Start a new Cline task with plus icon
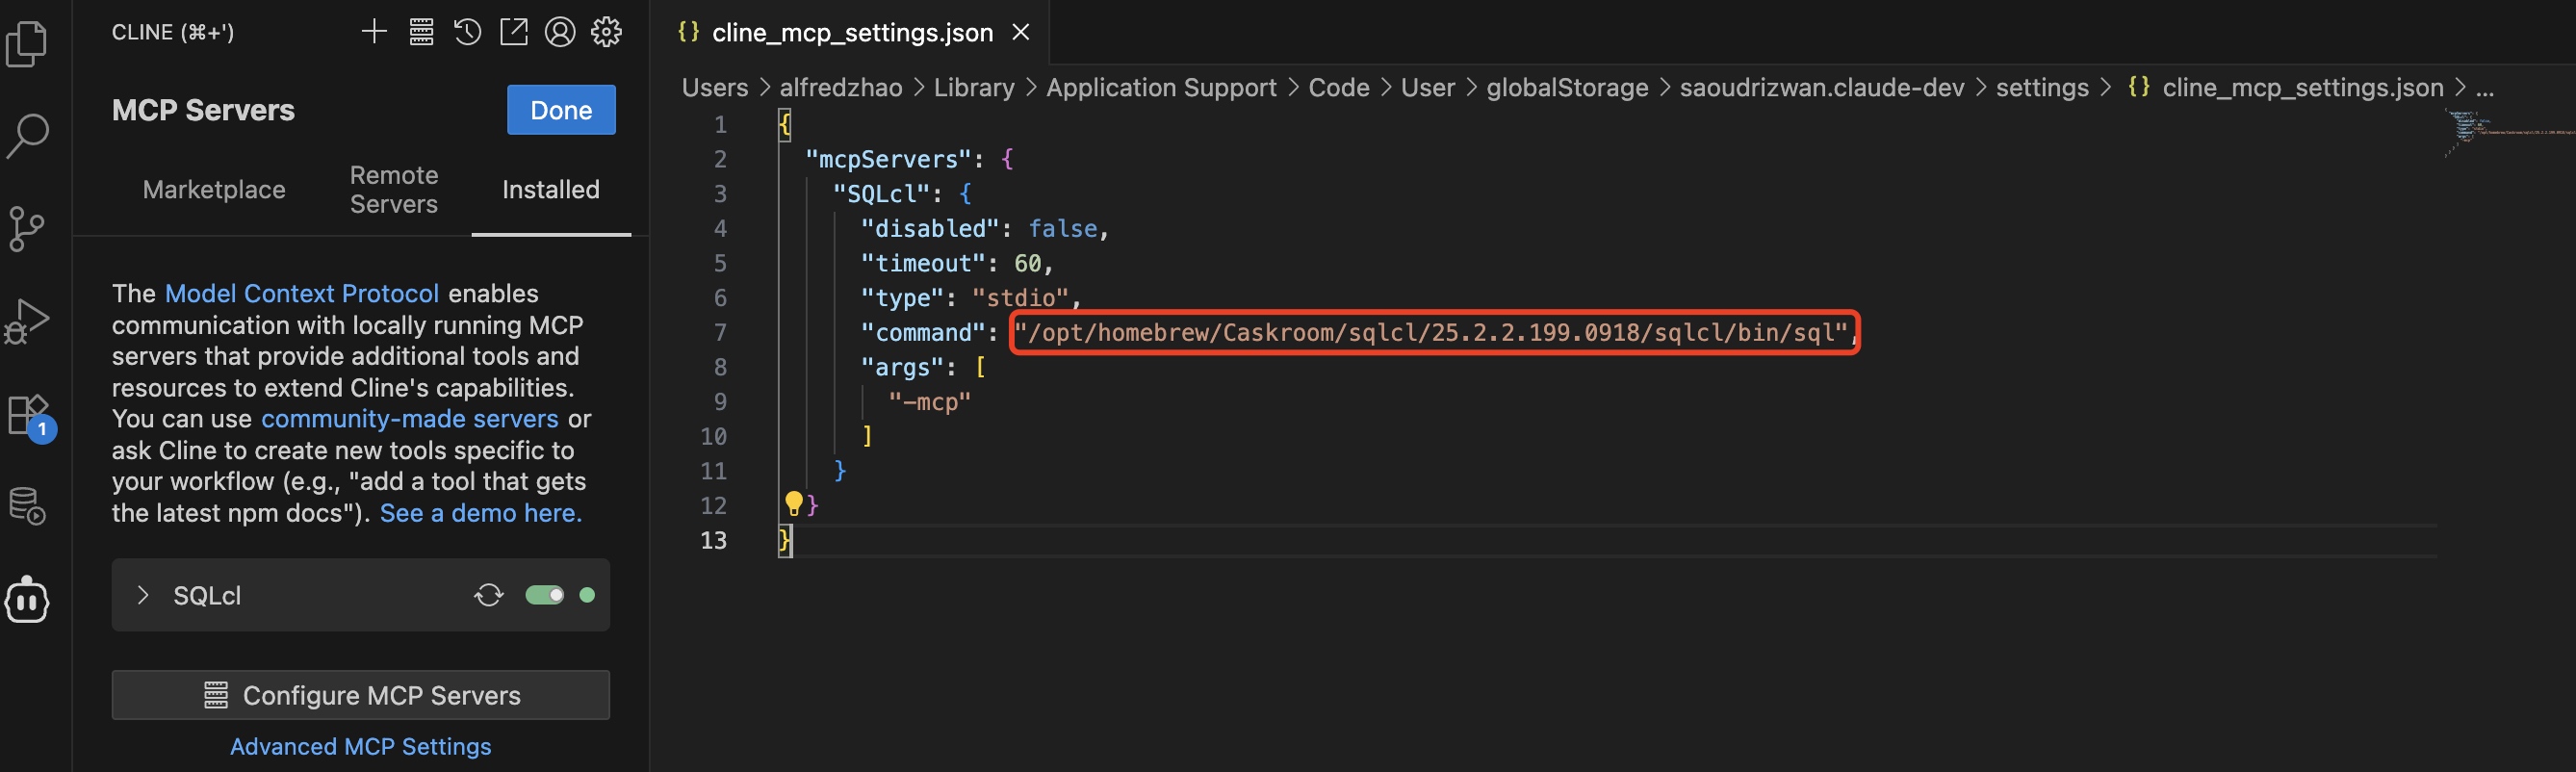This screenshot has width=2576, height=772. click(x=374, y=32)
